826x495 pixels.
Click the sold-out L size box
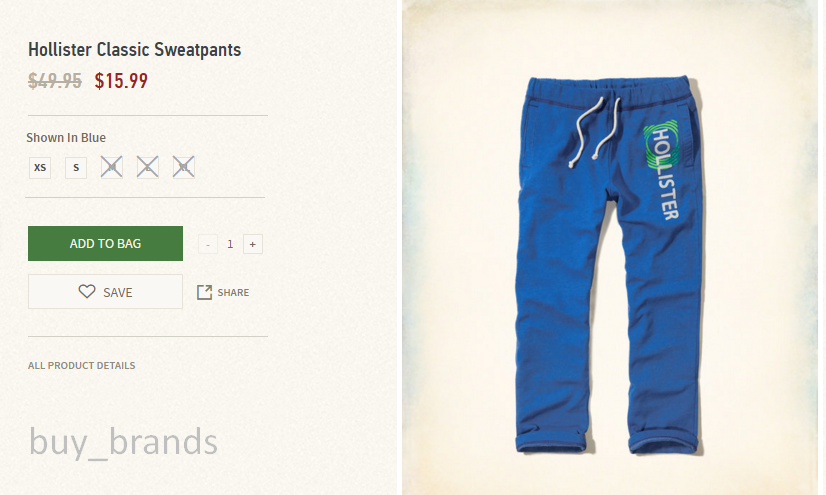(x=148, y=167)
